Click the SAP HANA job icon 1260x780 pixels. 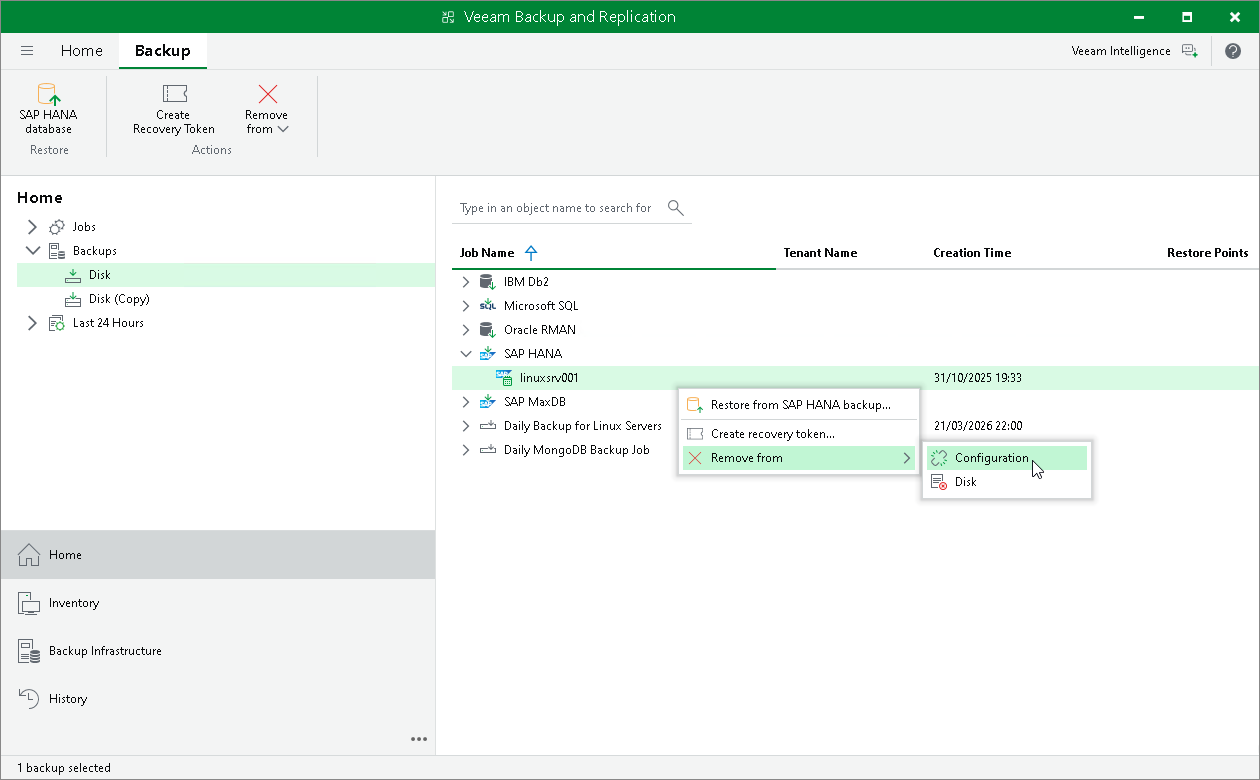pyautogui.click(x=488, y=354)
